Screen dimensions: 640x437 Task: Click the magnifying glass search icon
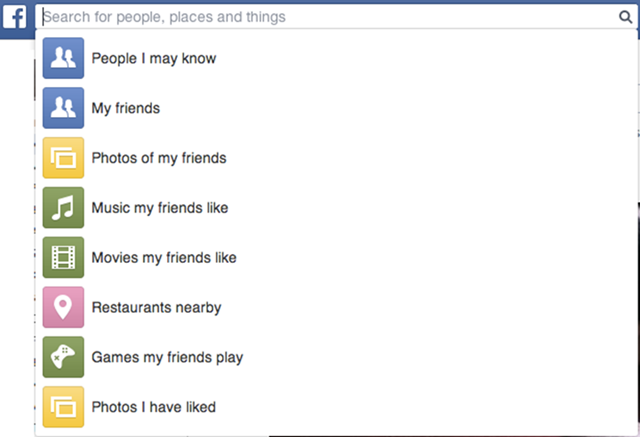[624, 17]
